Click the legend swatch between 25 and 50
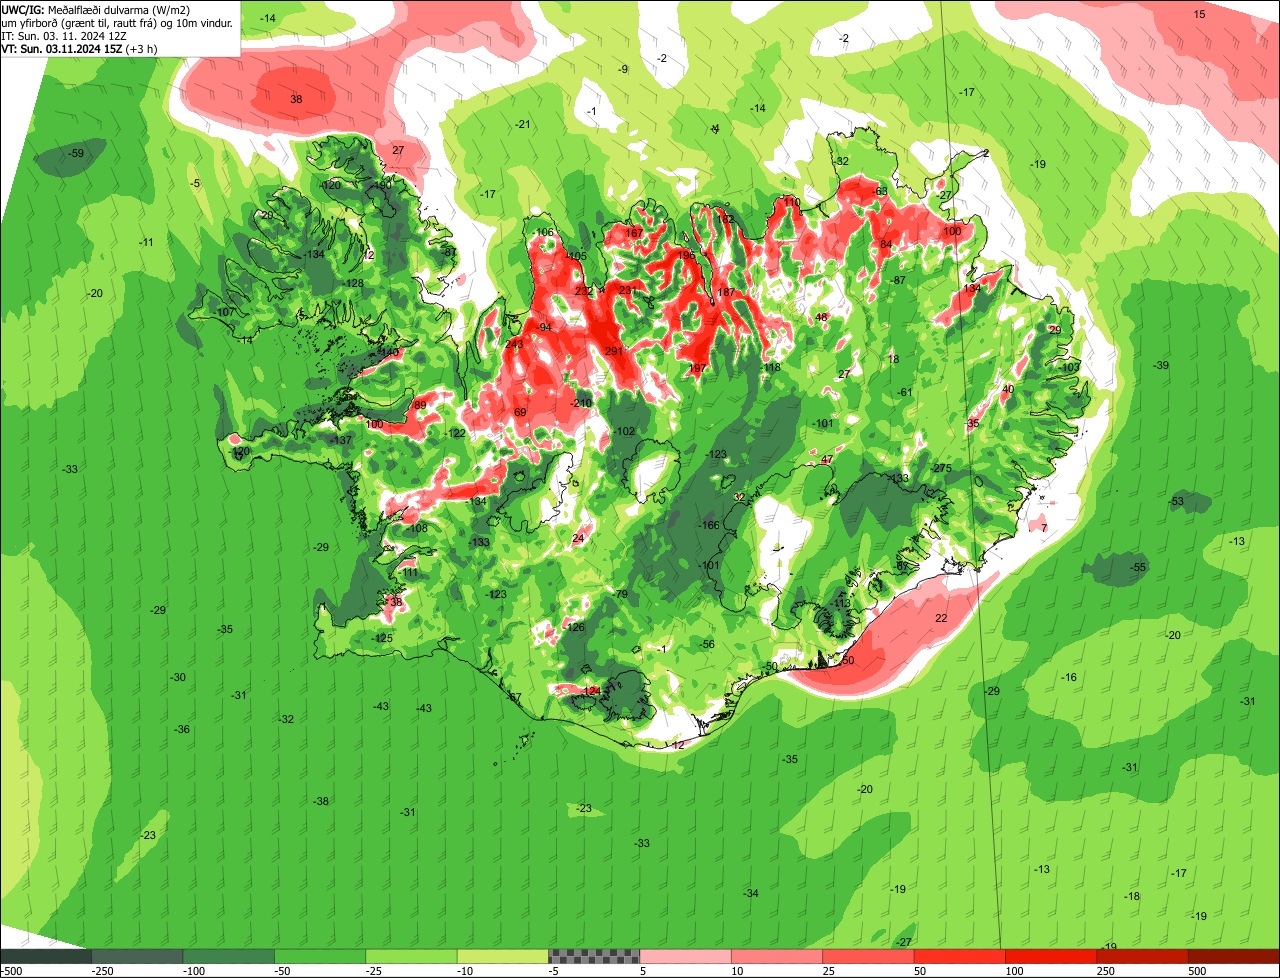1280x978 pixels. 868,956
